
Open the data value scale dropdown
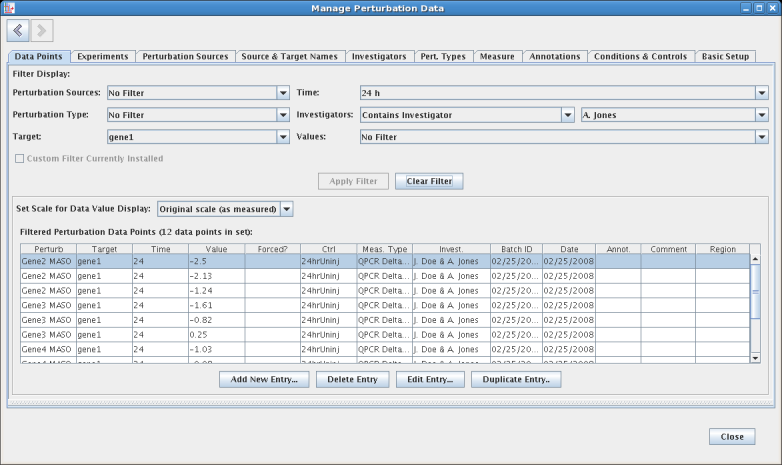pyautogui.click(x=286, y=209)
